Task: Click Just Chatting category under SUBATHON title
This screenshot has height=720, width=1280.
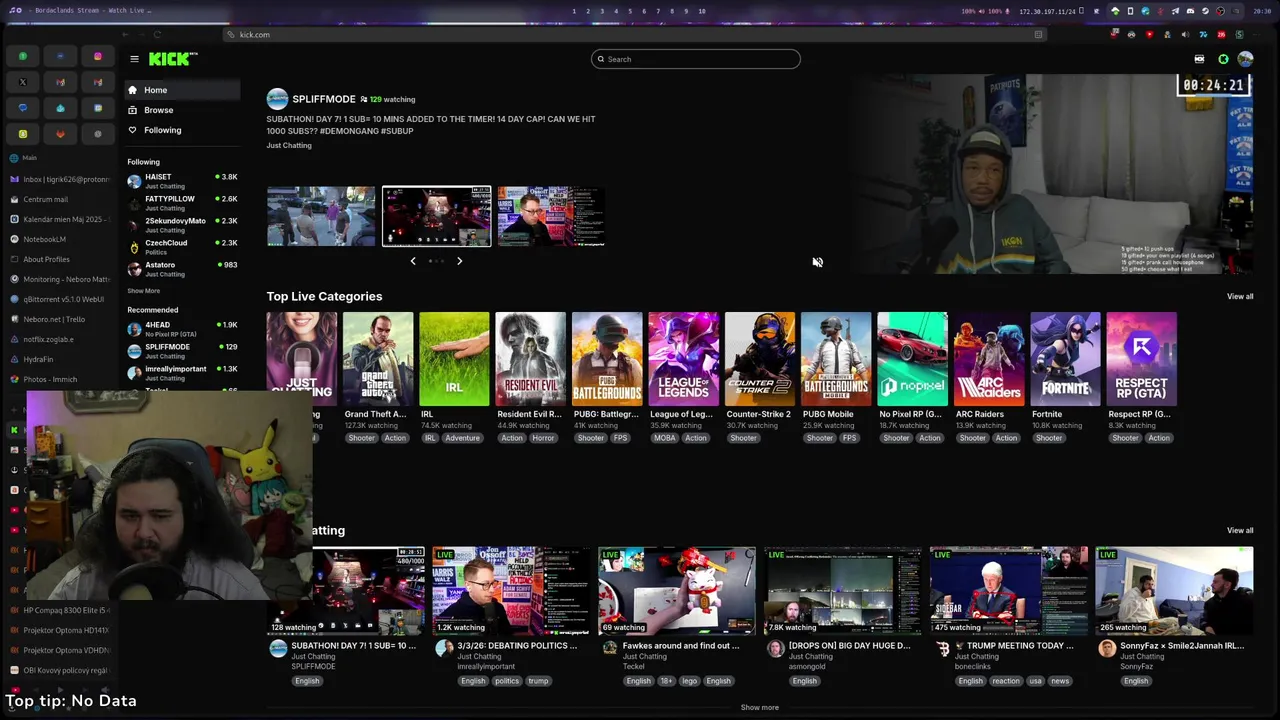Action: click(x=289, y=145)
